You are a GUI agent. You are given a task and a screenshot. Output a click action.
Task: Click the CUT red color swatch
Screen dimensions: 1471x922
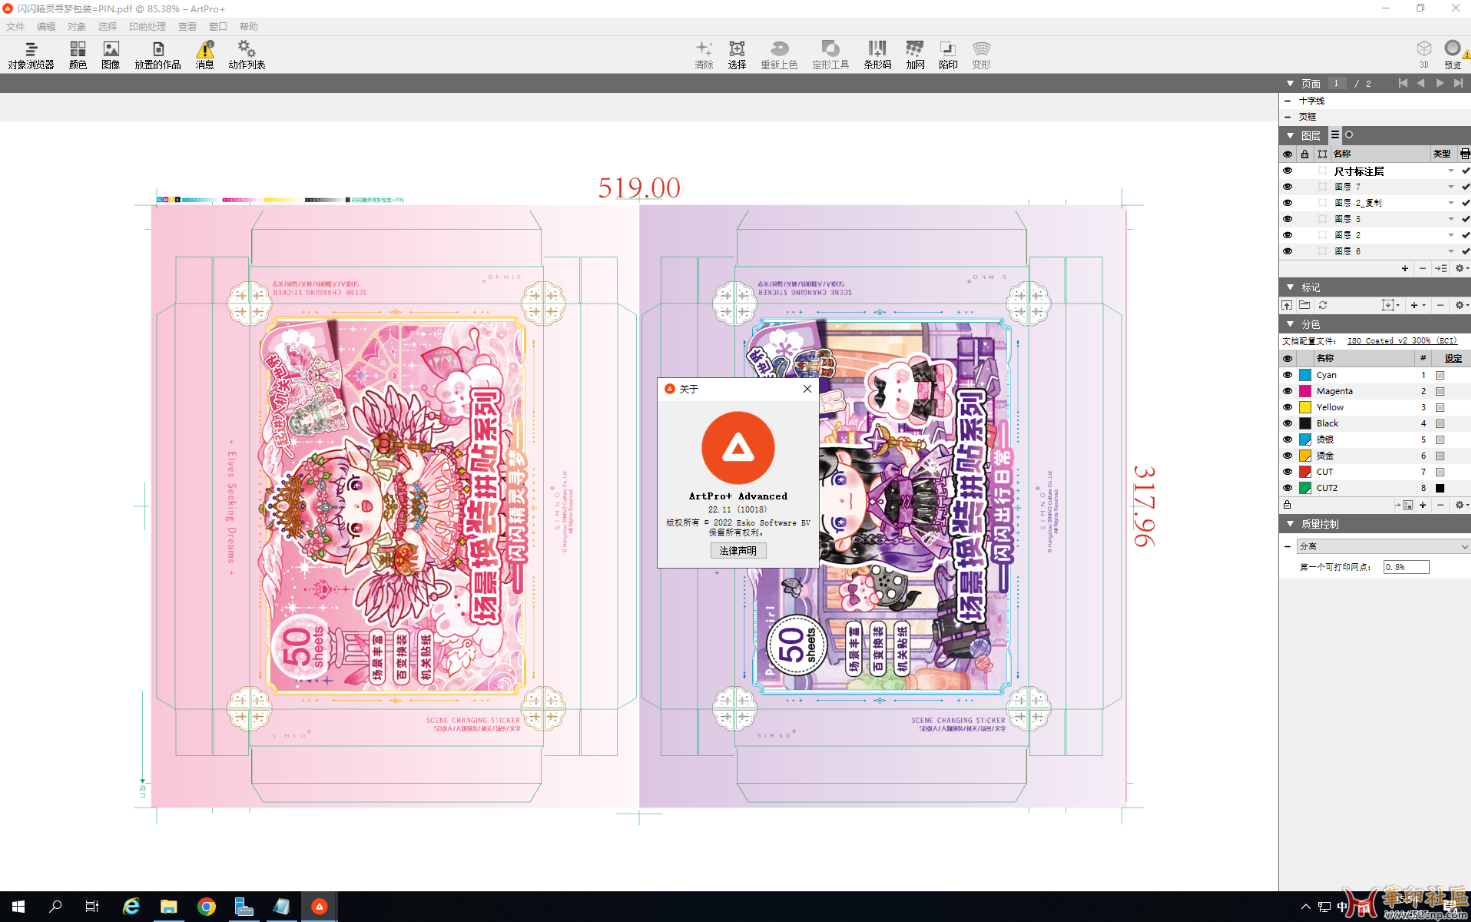pyautogui.click(x=1305, y=472)
